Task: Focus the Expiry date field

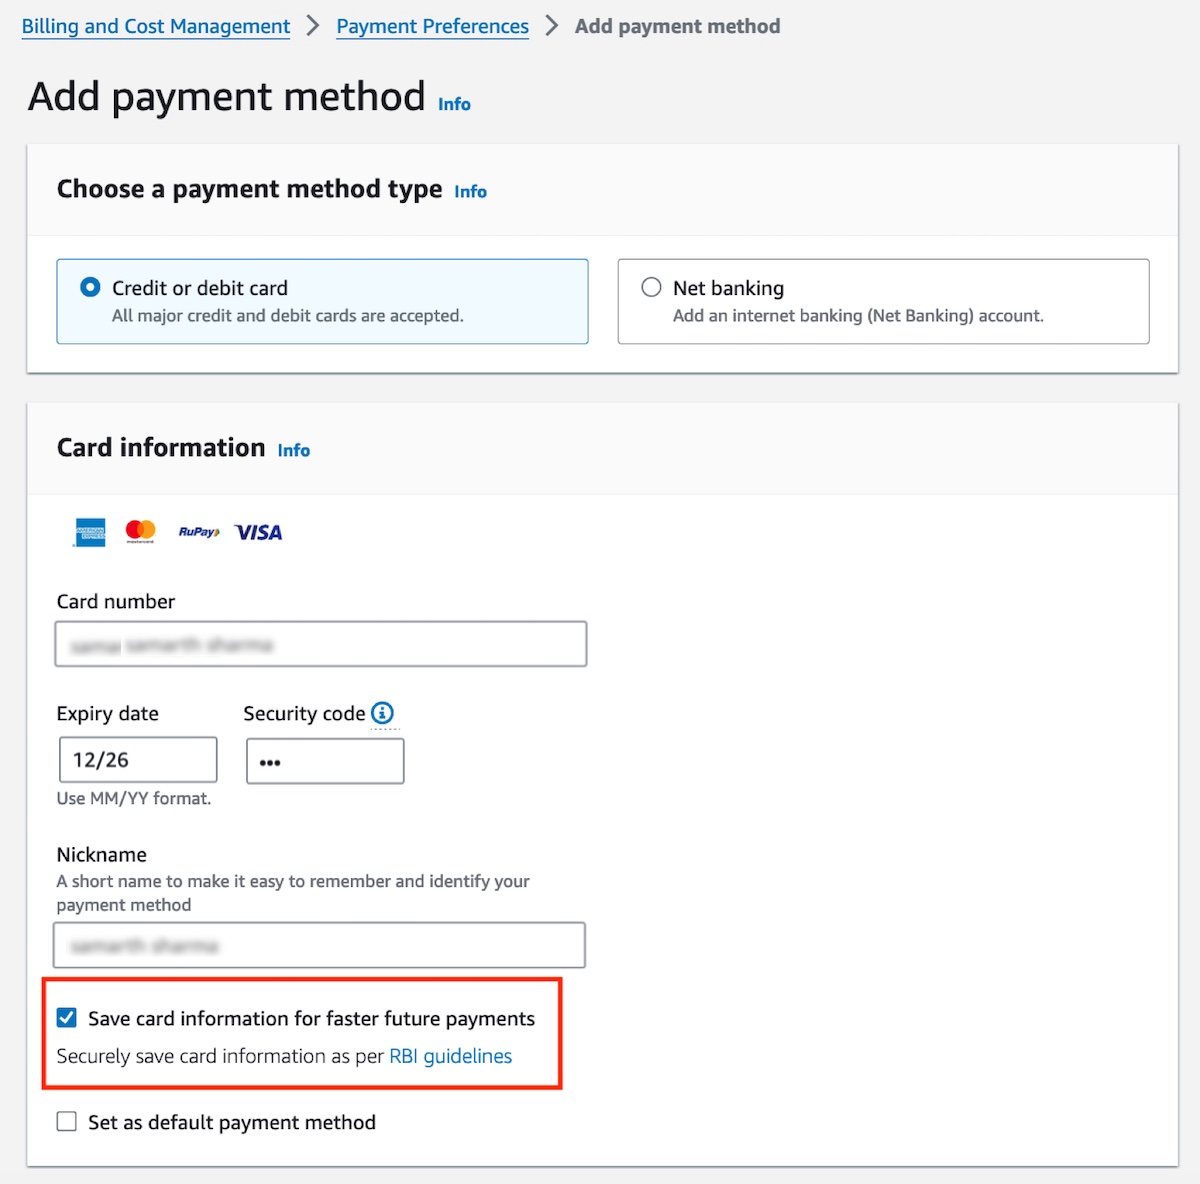Action: [138, 760]
